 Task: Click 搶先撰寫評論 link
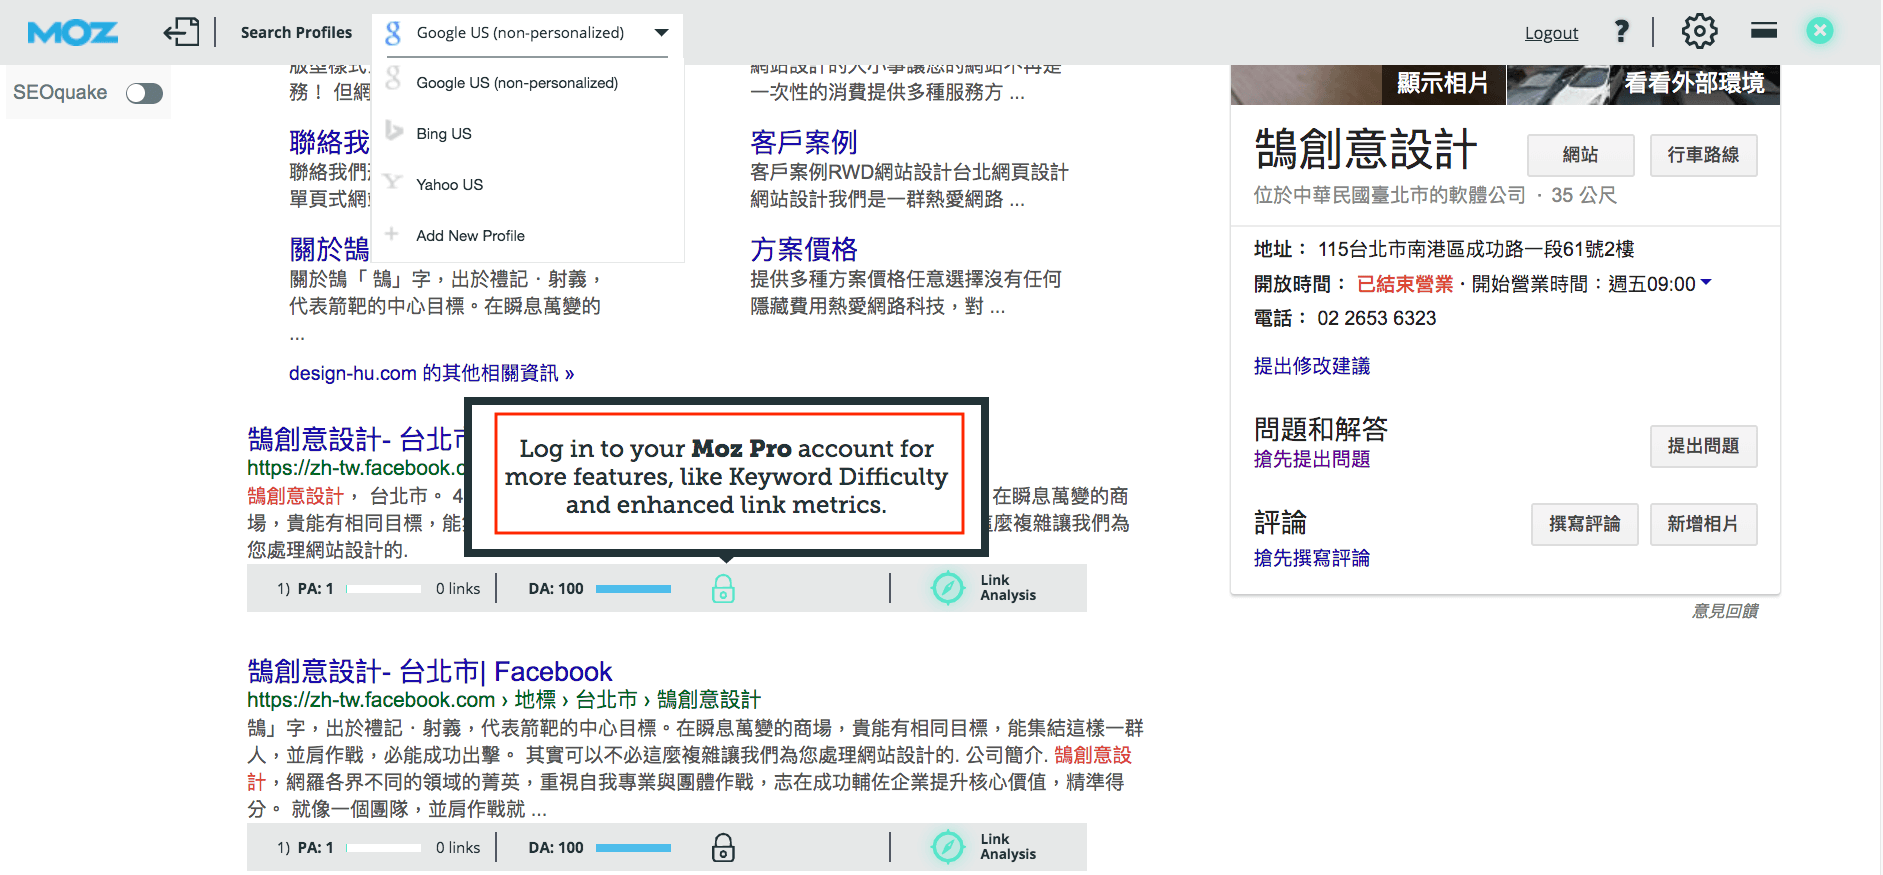tap(1312, 558)
